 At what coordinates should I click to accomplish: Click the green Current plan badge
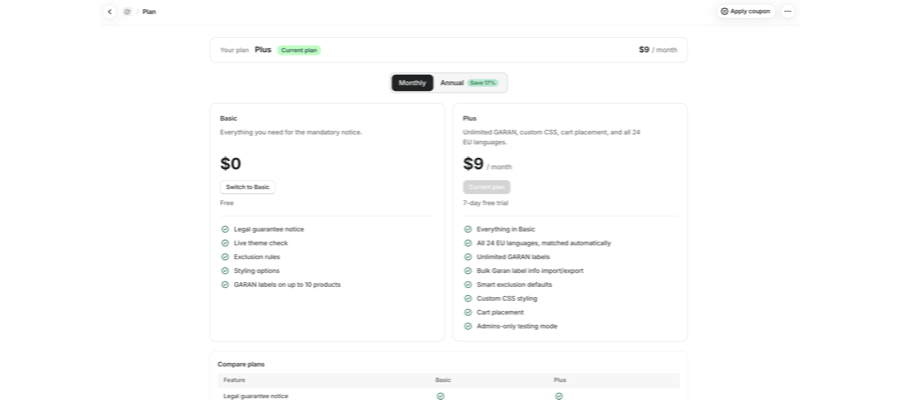[x=299, y=51]
